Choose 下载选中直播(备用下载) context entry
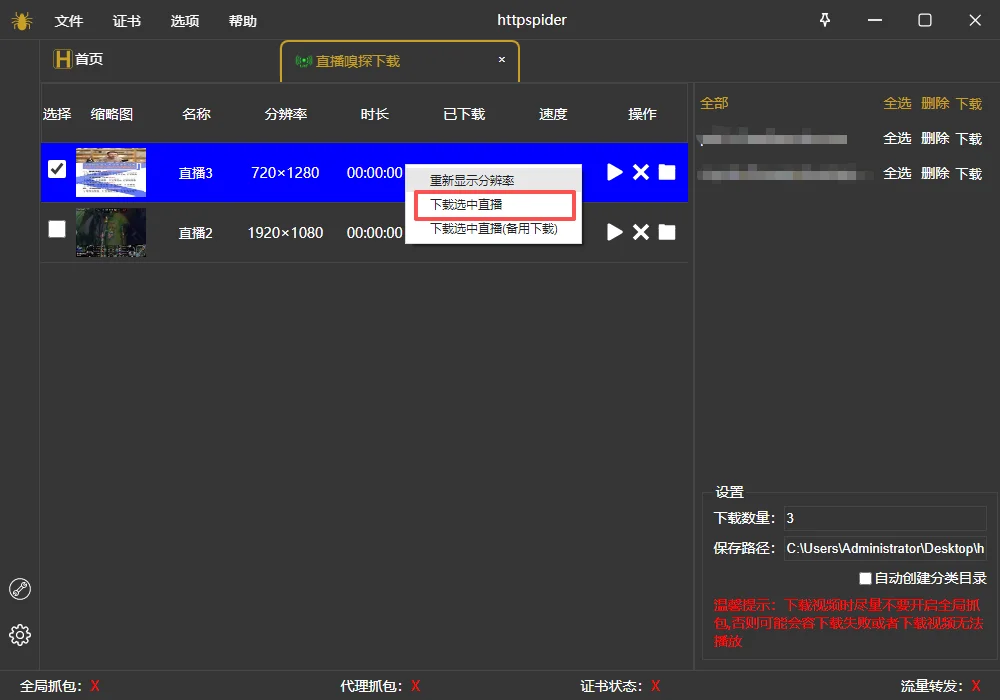 [x=494, y=228]
